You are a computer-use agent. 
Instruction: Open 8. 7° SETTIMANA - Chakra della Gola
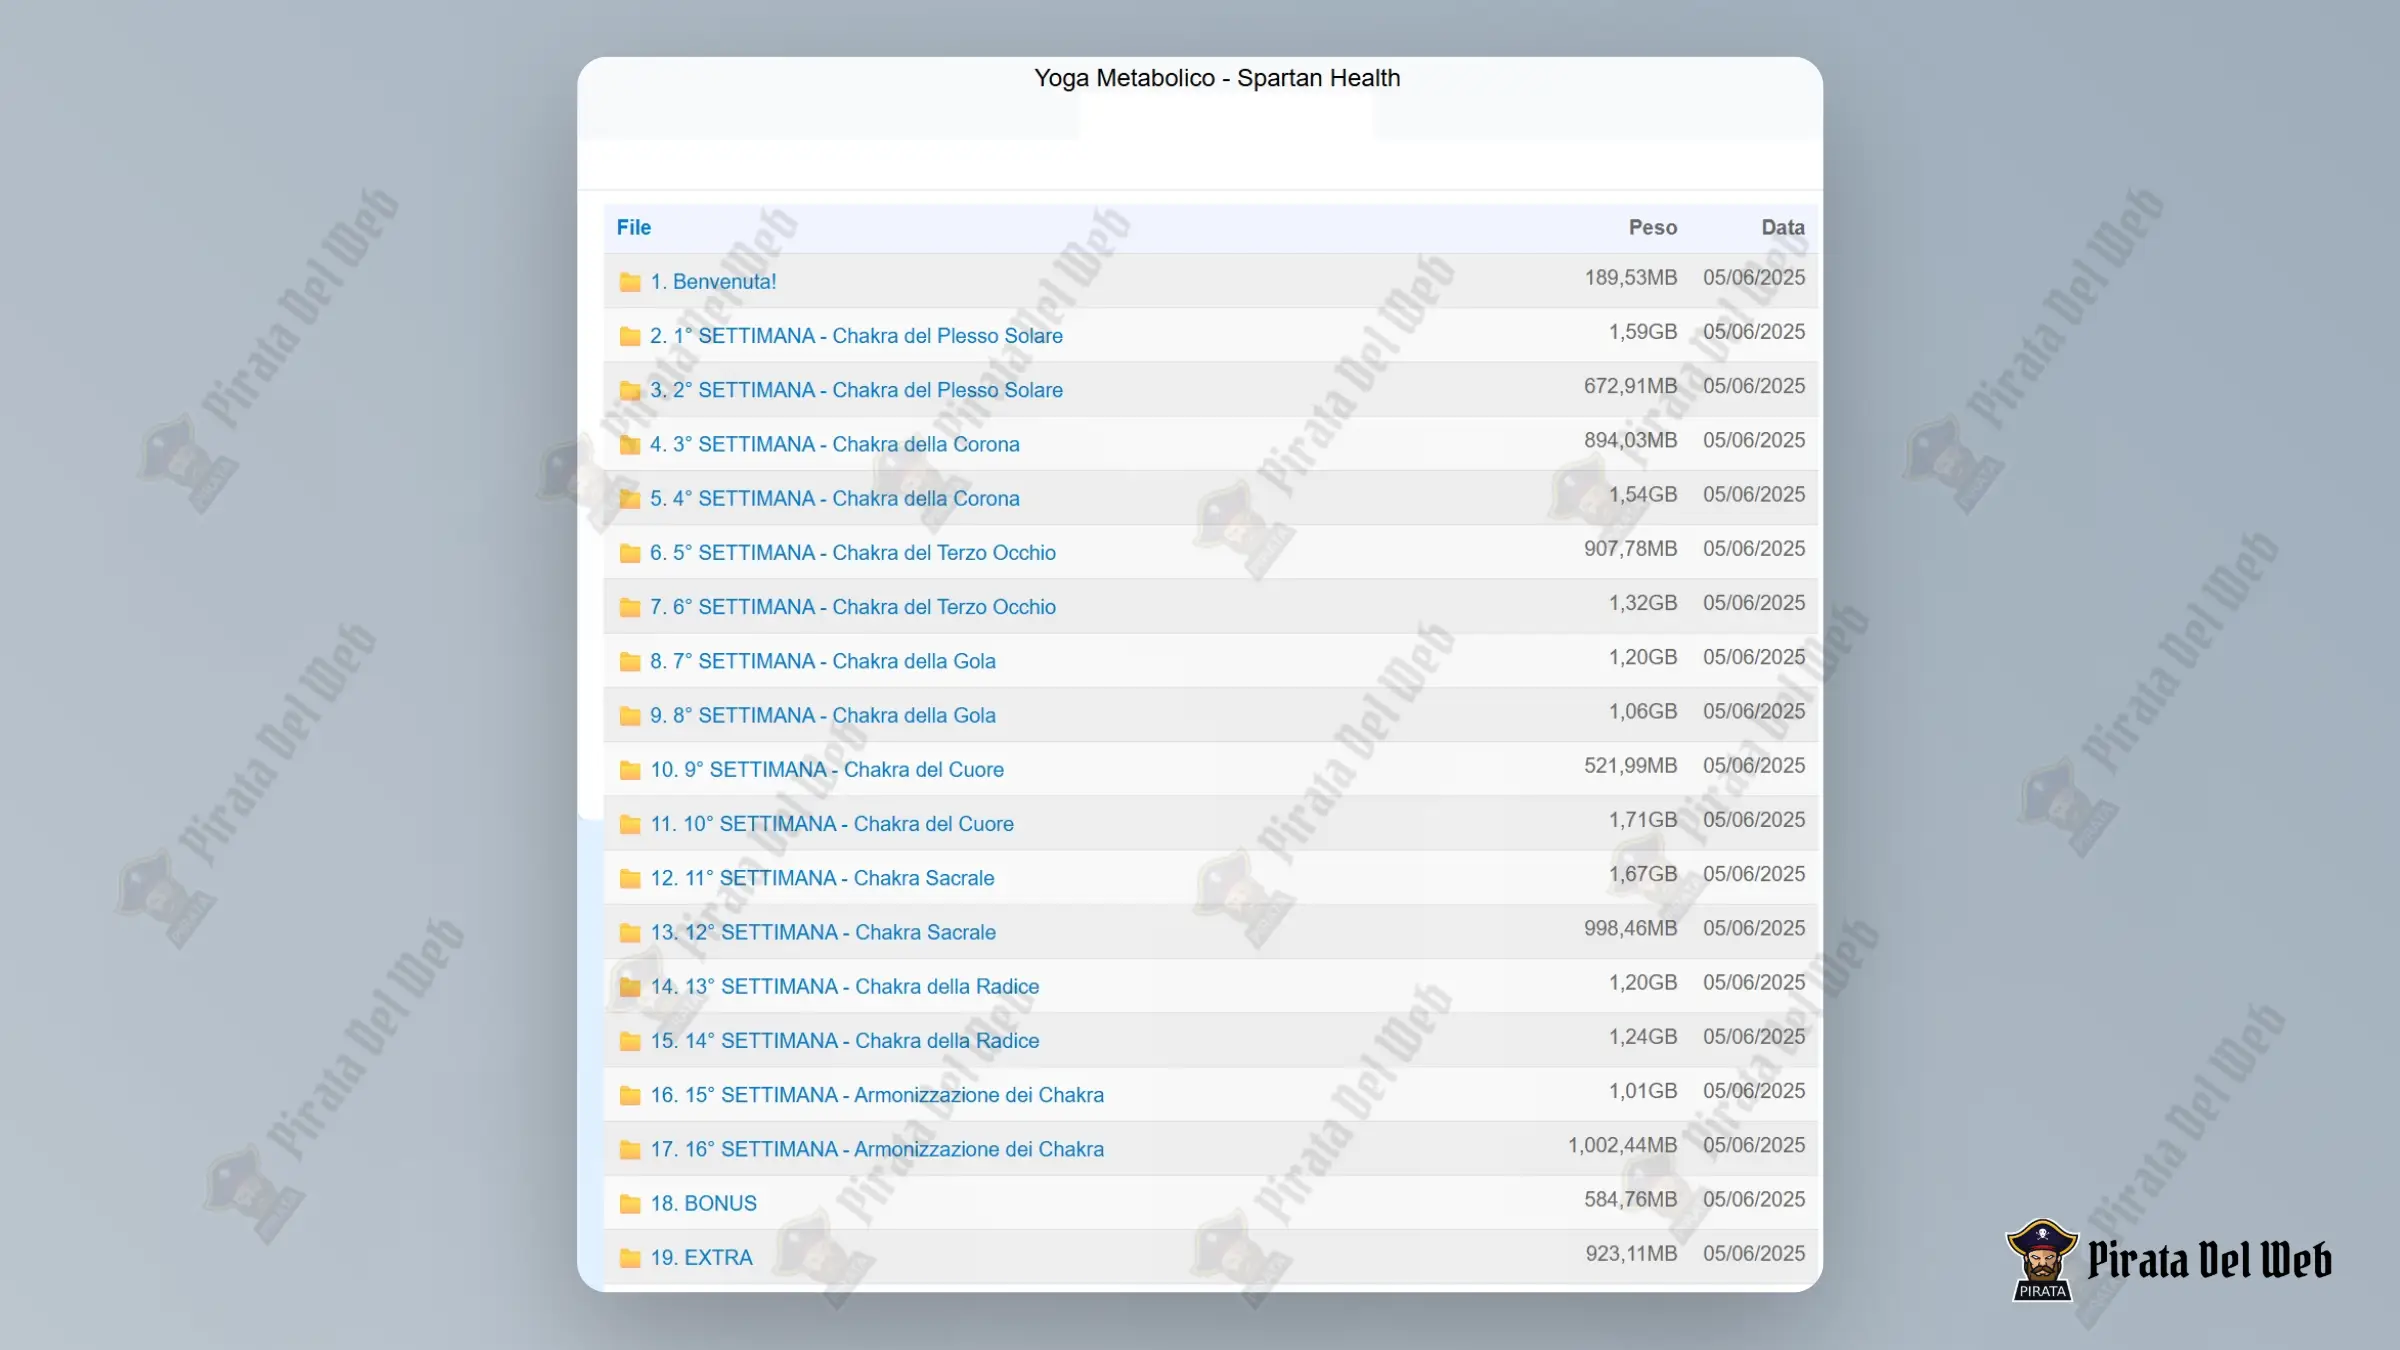click(x=823, y=661)
